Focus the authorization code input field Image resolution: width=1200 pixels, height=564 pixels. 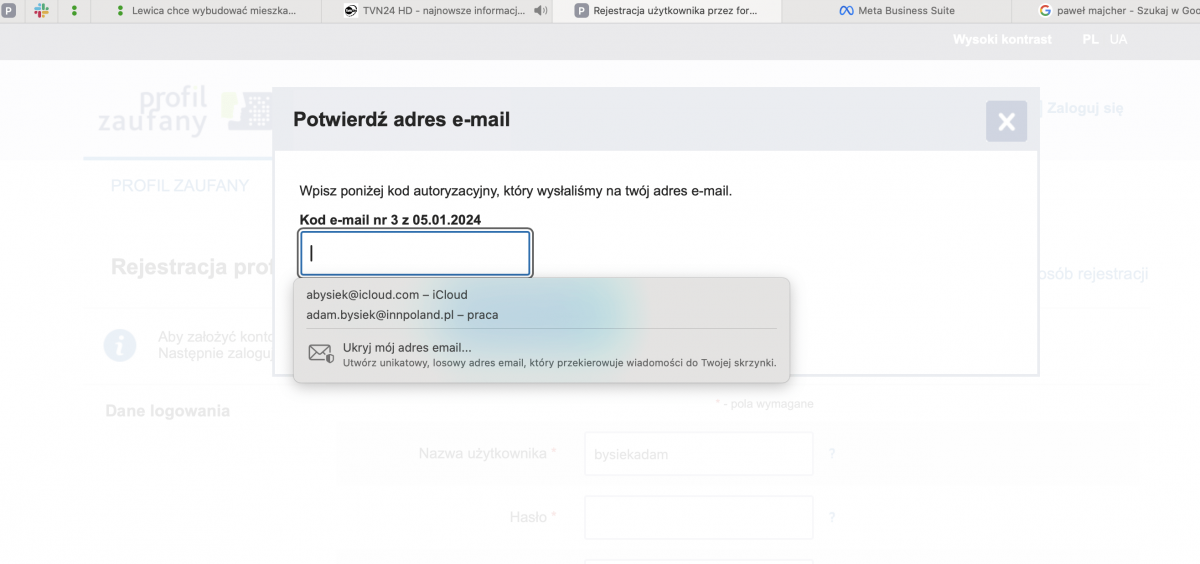click(415, 253)
